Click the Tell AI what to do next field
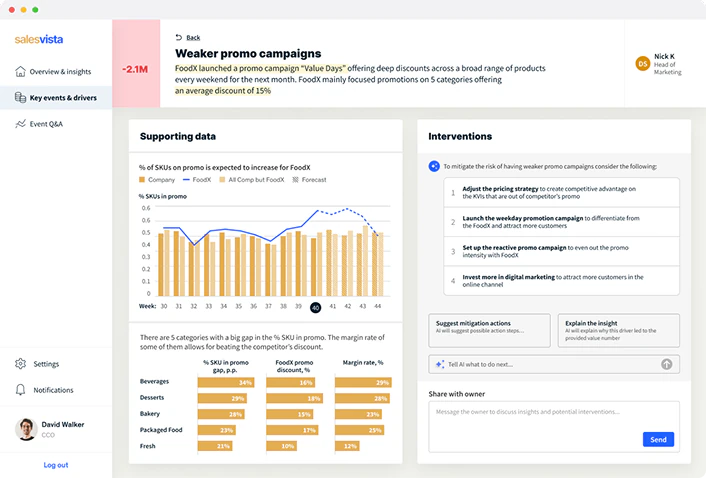The width and height of the screenshot is (706, 478). [554, 364]
